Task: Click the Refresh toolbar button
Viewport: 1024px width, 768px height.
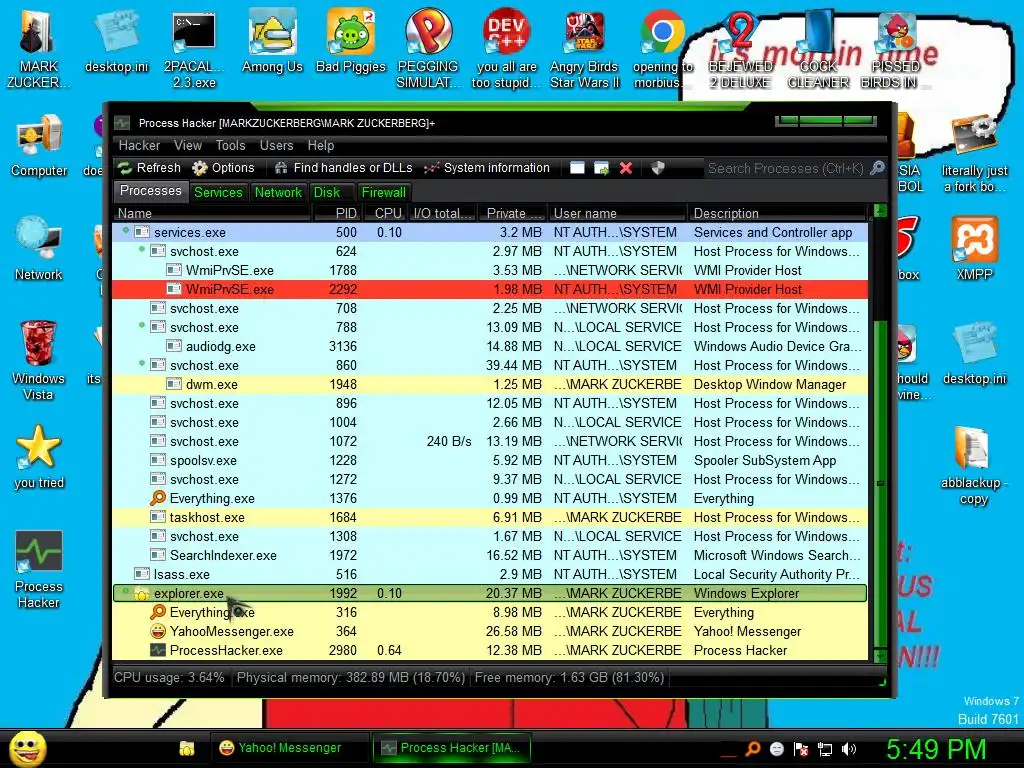Action: (150, 168)
